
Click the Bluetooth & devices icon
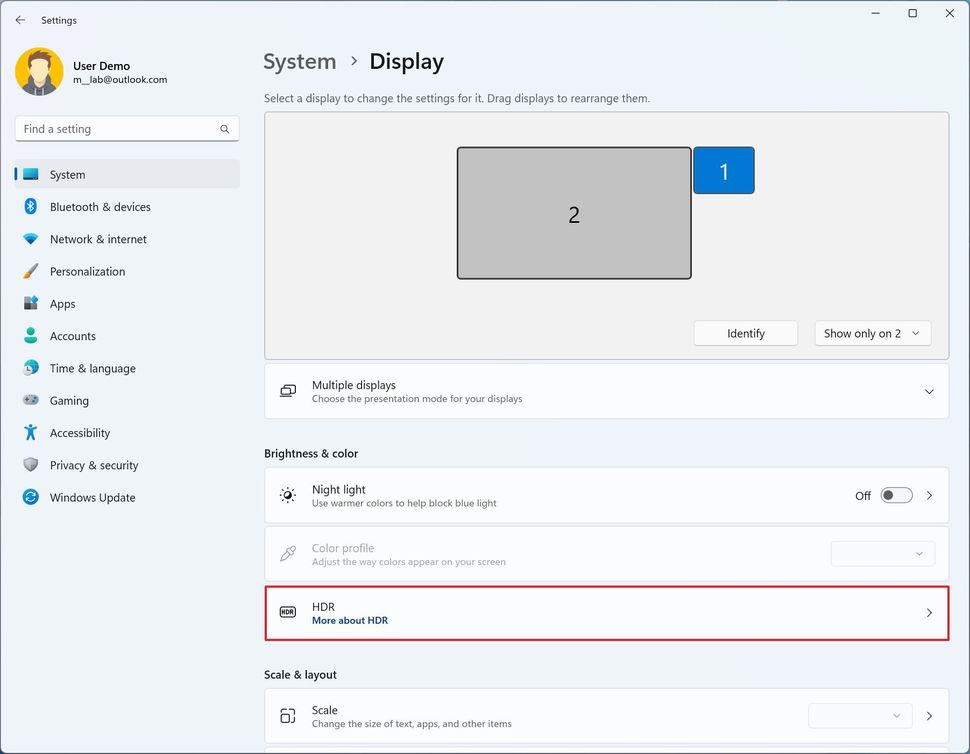30,207
